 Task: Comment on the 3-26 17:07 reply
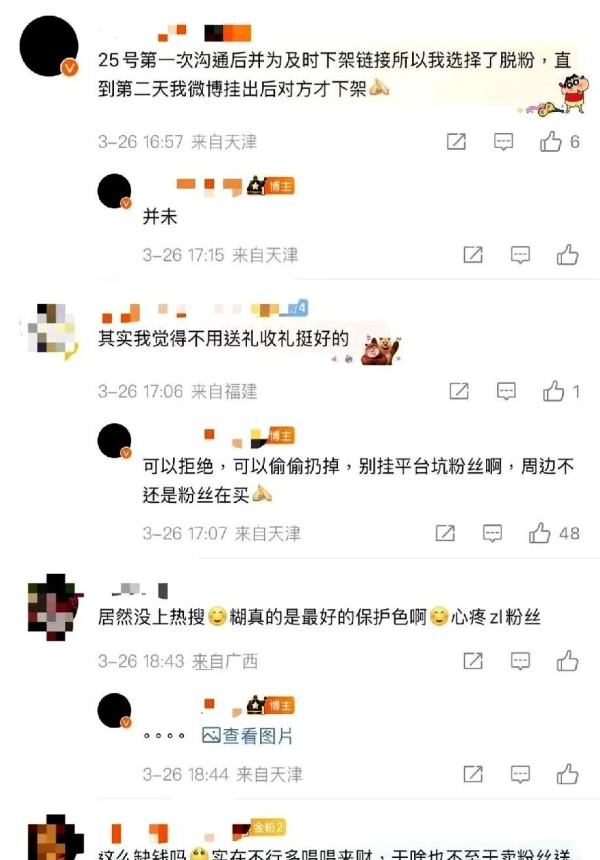[x=492, y=533]
